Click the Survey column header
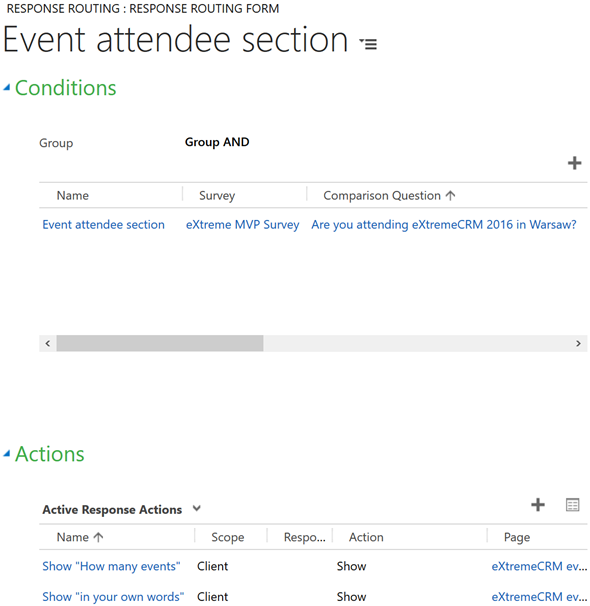Image resolution: width=590 pixels, height=606 pixels. point(217,196)
